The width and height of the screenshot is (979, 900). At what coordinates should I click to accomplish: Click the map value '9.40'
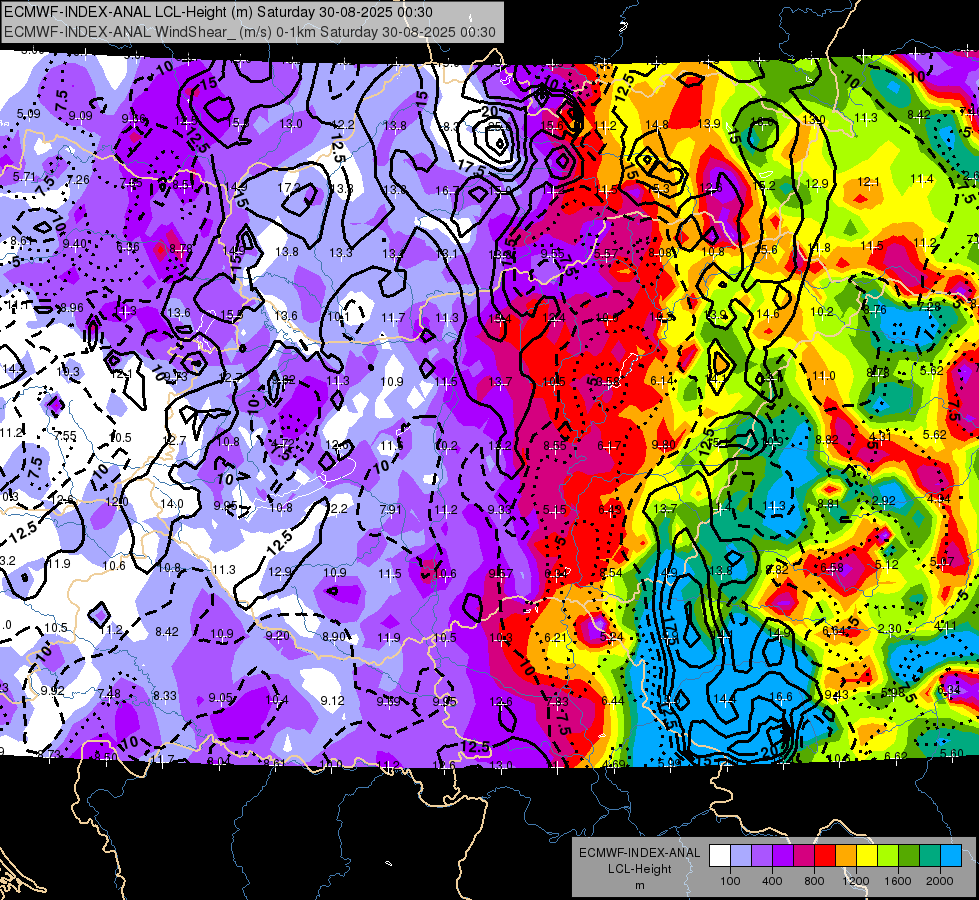(x=74, y=244)
